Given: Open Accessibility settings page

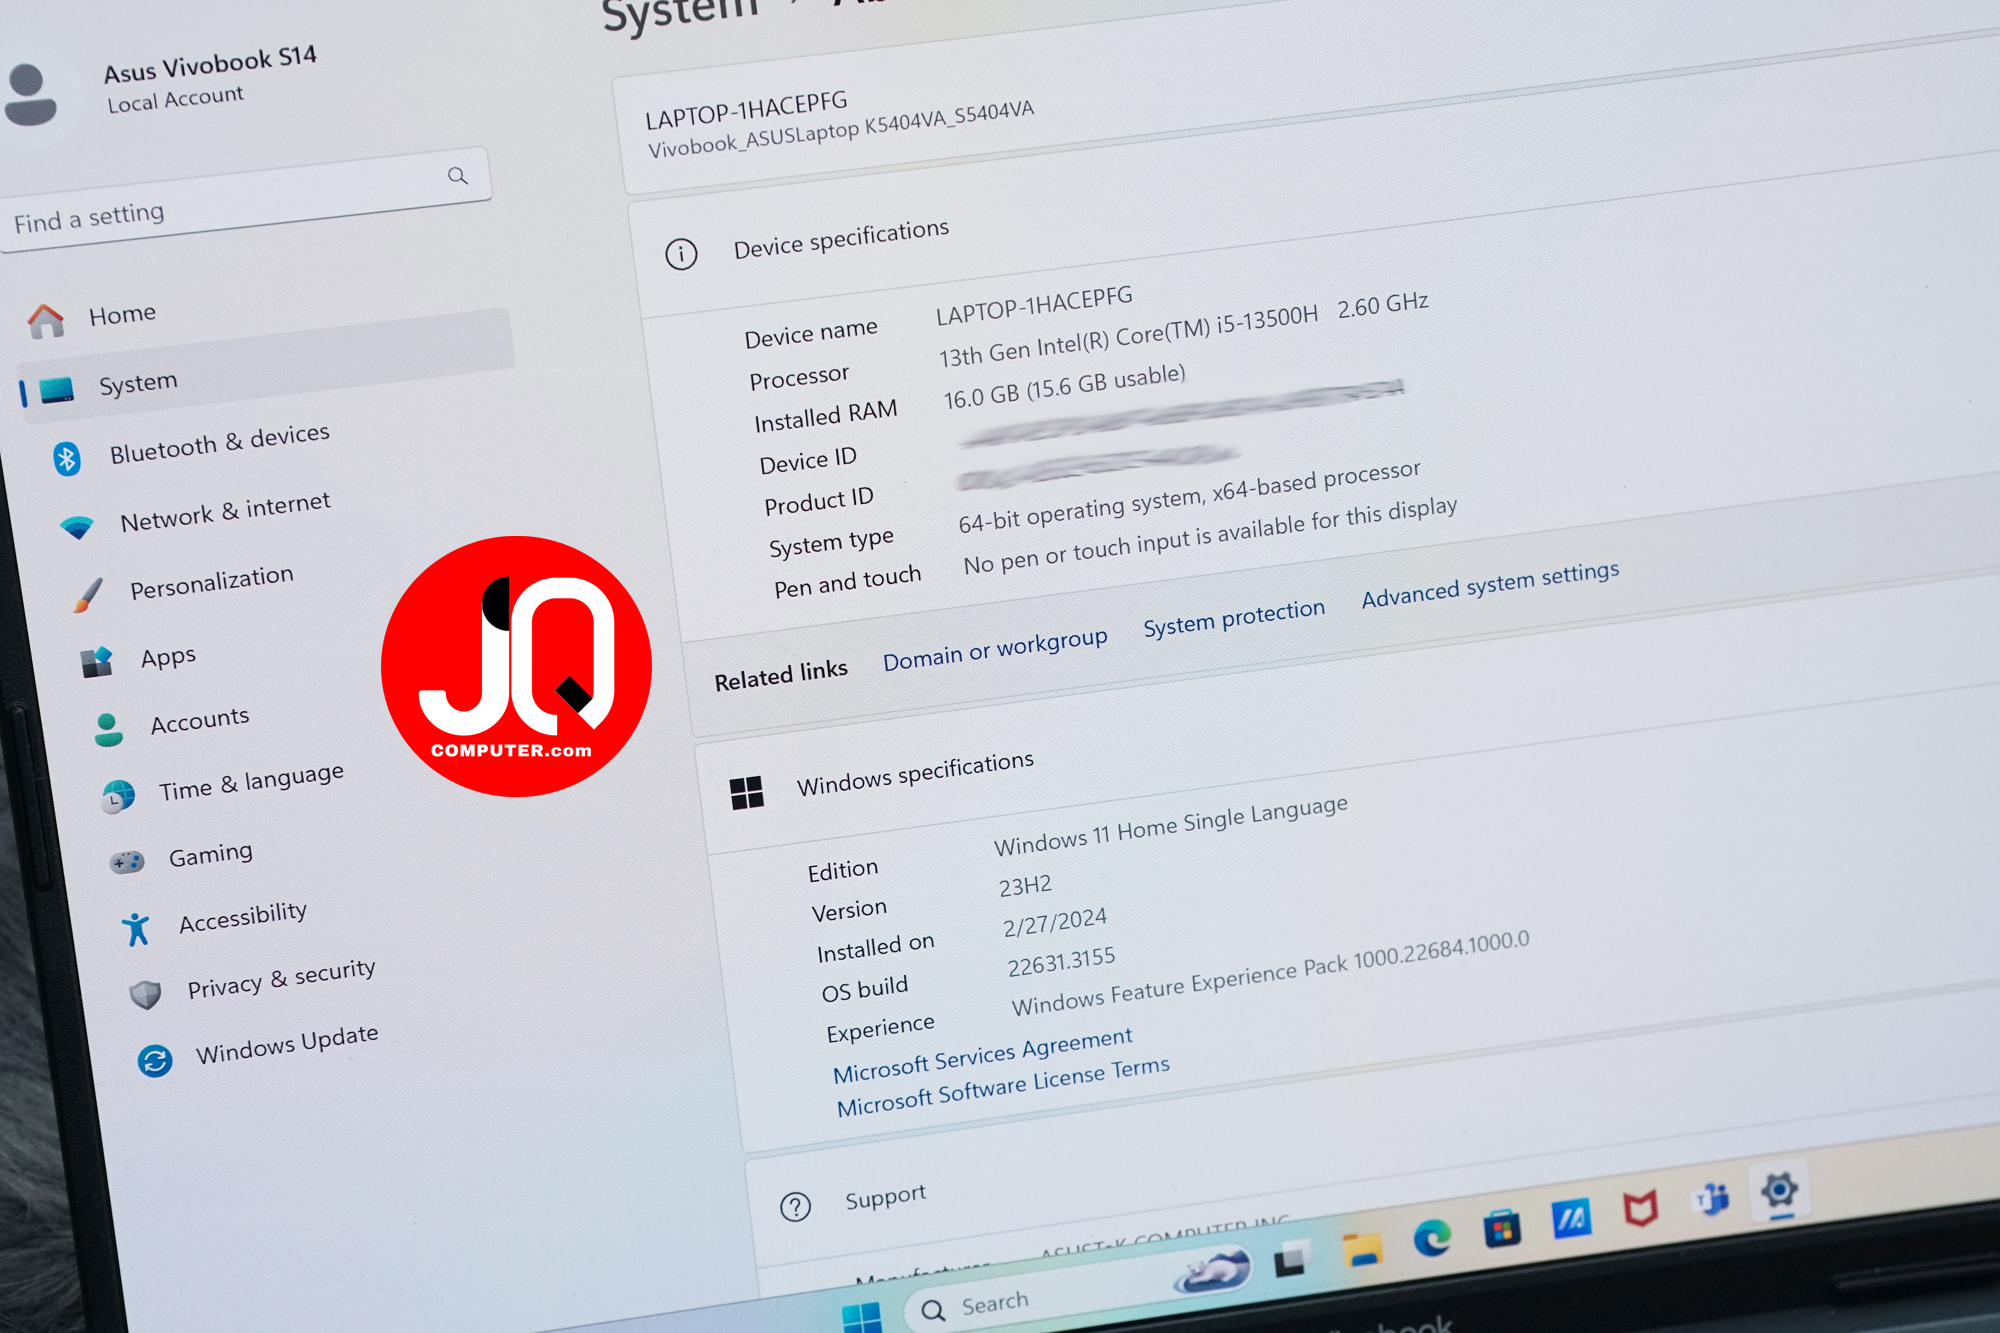Looking at the screenshot, I should tap(243, 916).
